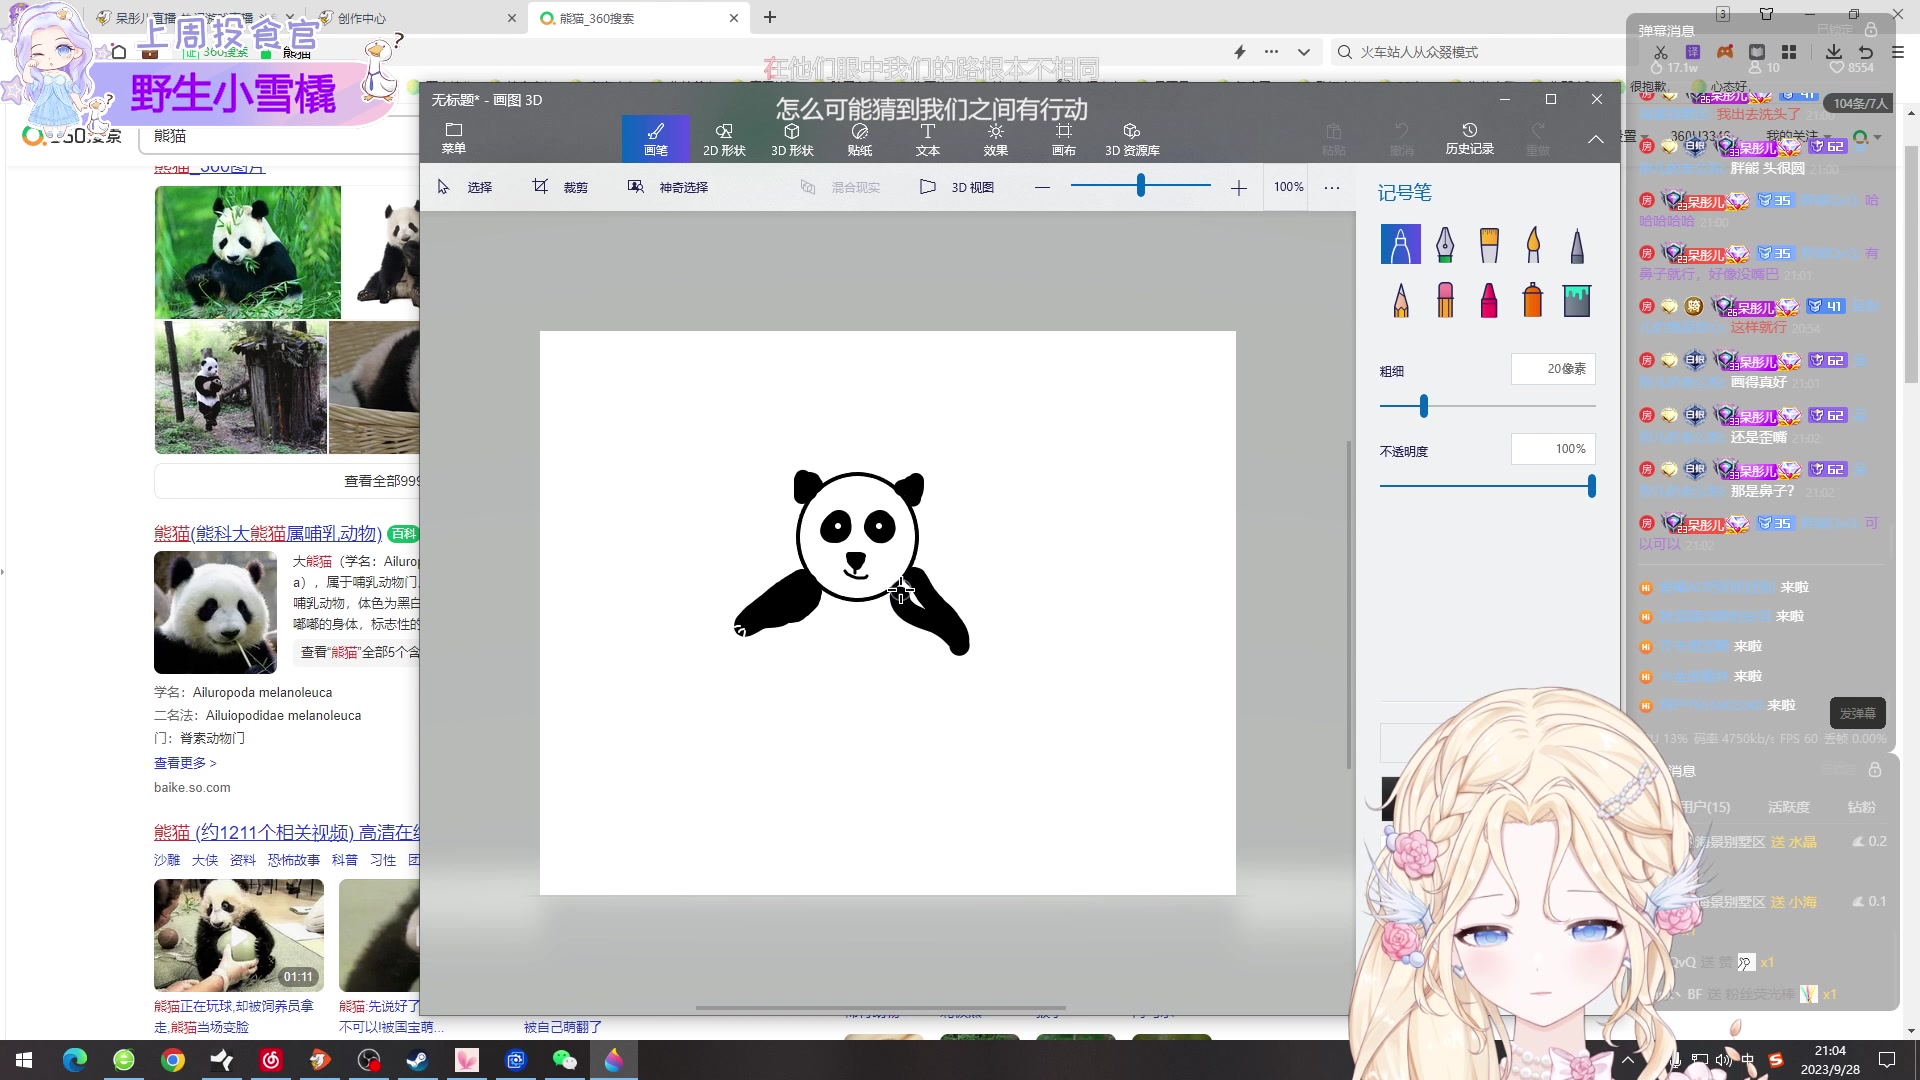This screenshot has height=1080, width=1920.
Task: Open a new browser tab
Action: coord(770,17)
